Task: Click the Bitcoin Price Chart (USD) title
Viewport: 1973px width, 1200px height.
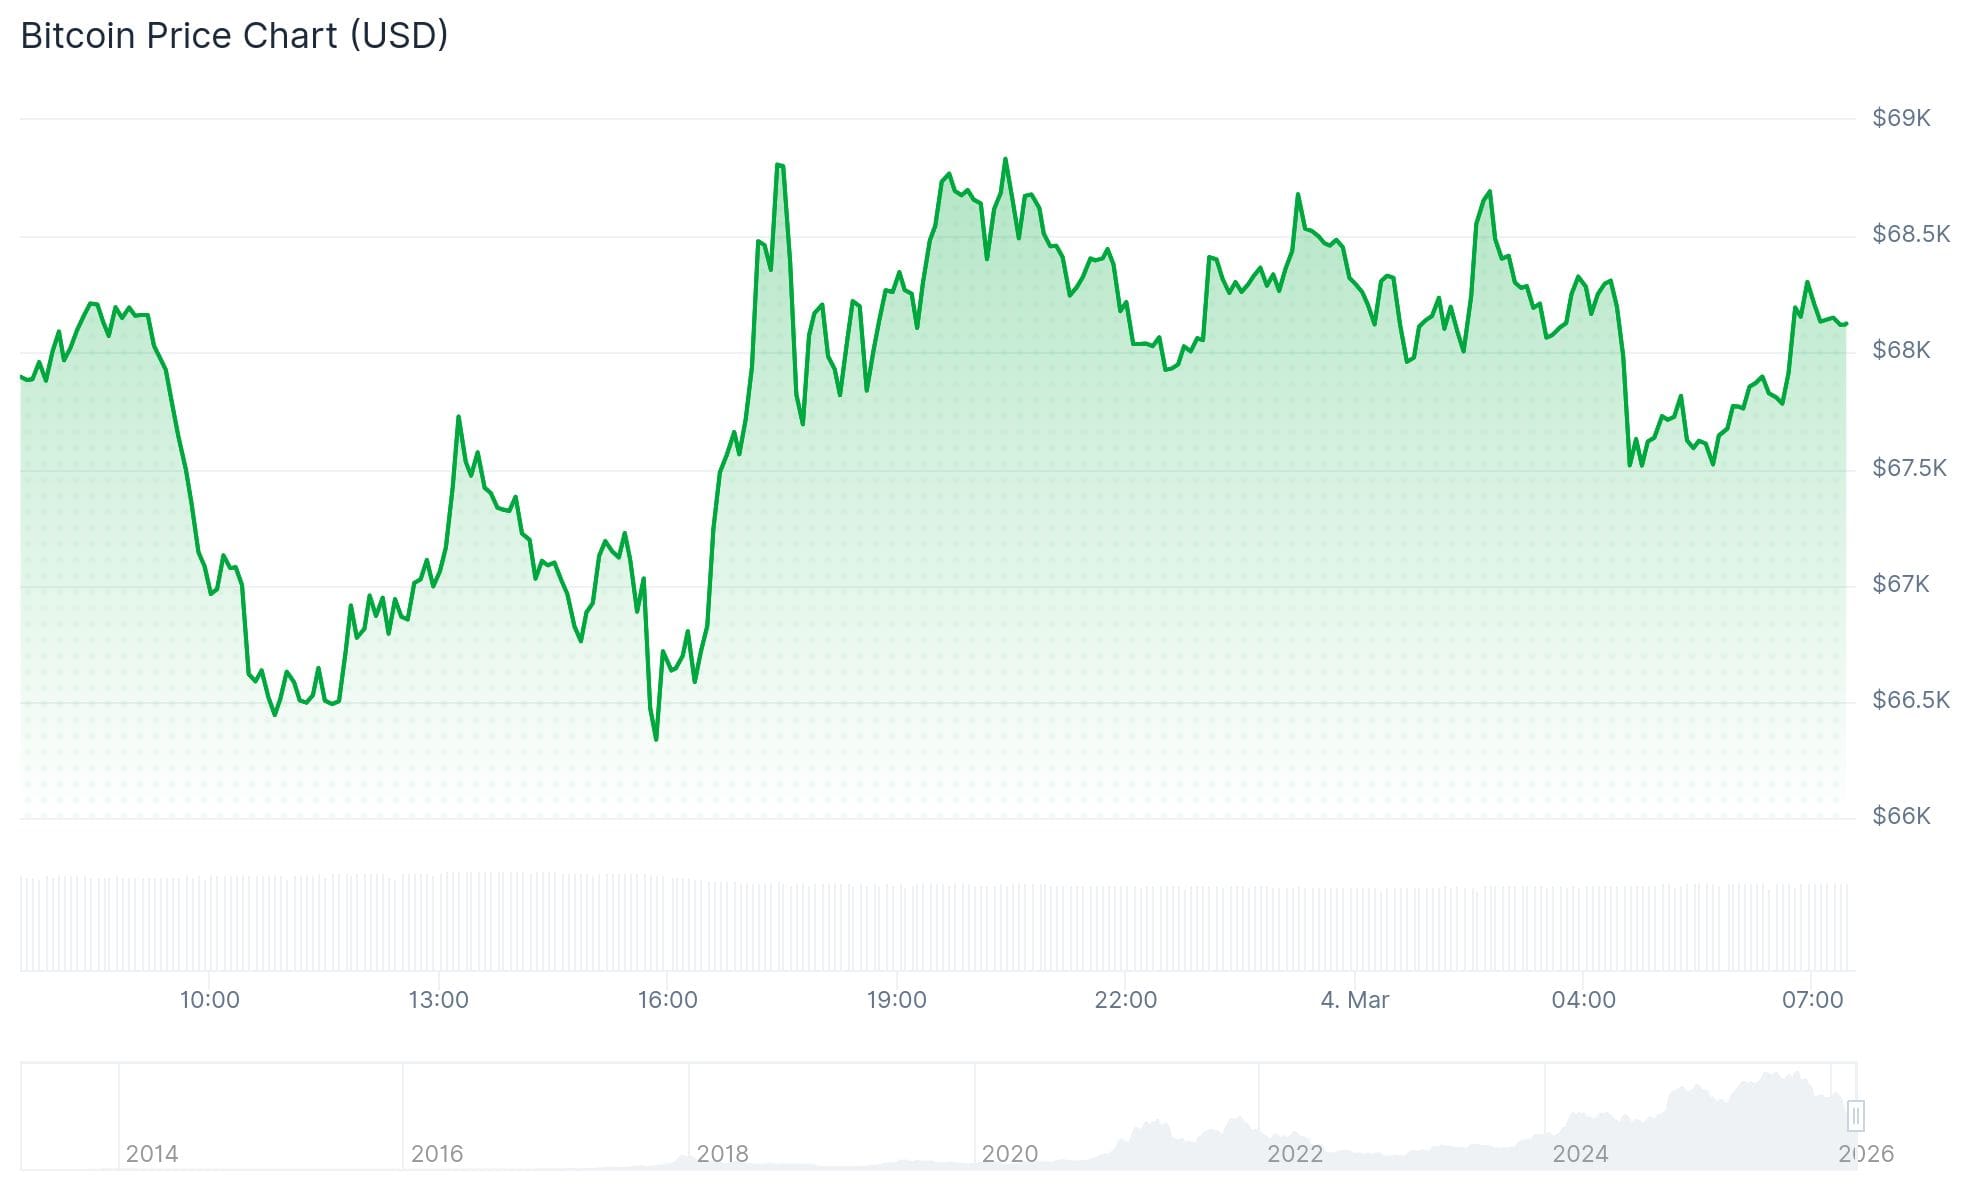Action: (234, 36)
